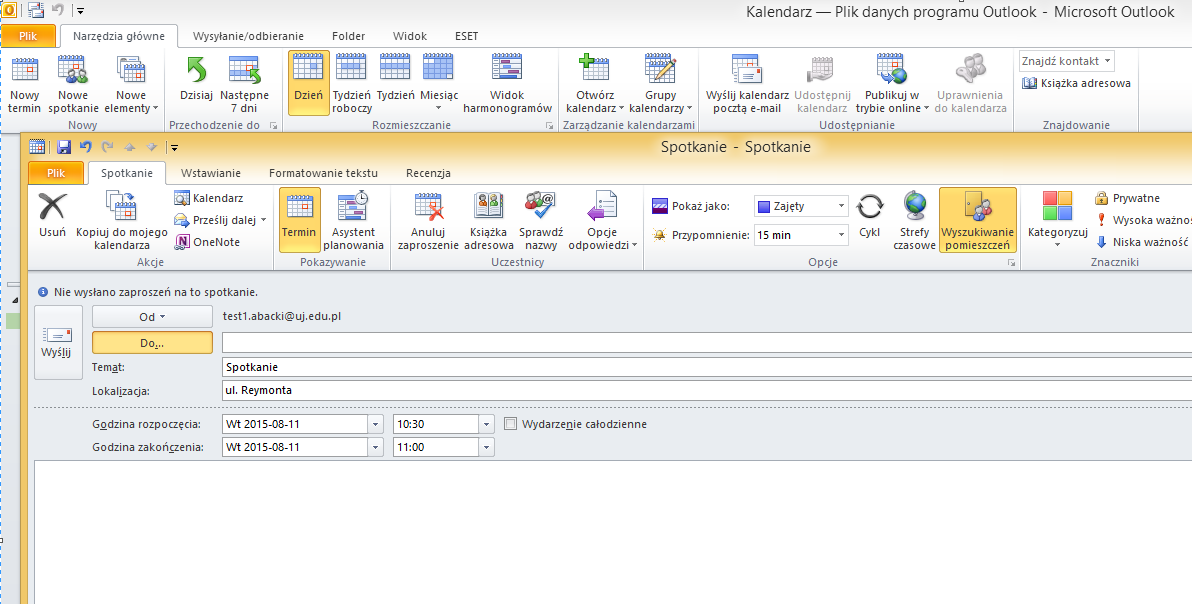Open the Folder ribbon tab
The width and height of the screenshot is (1192, 604).
tap(348, 36)
